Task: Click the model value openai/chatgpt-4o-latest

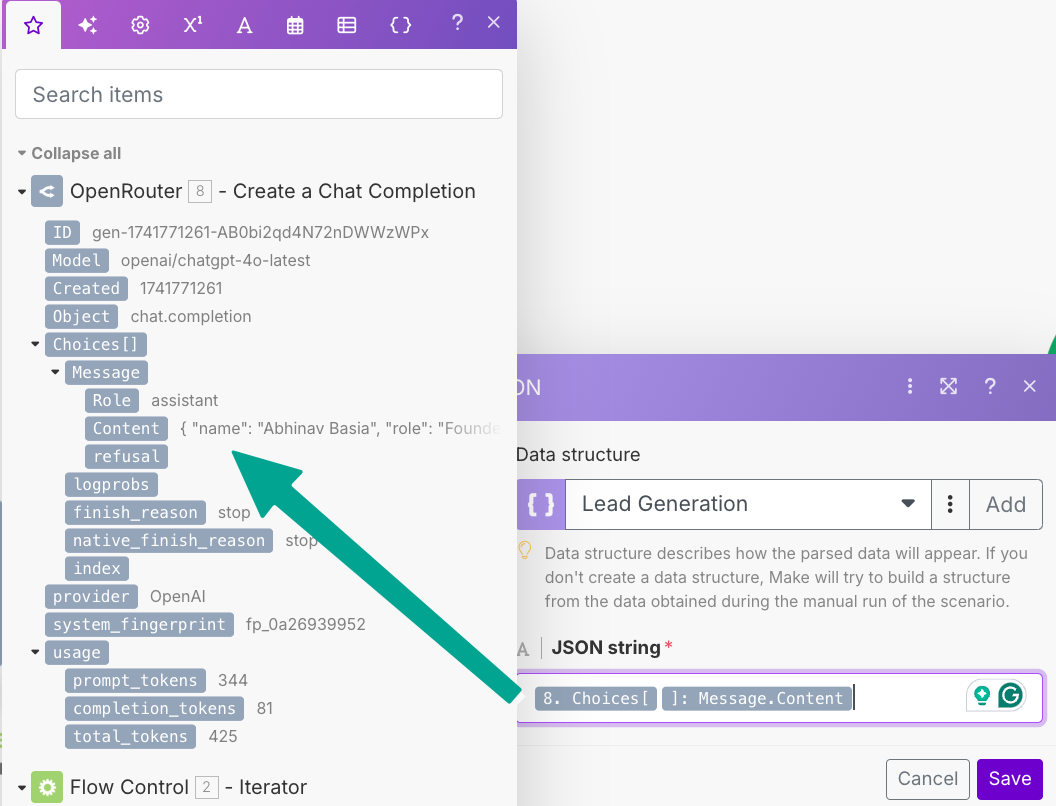Action: [x=216, y=261]
